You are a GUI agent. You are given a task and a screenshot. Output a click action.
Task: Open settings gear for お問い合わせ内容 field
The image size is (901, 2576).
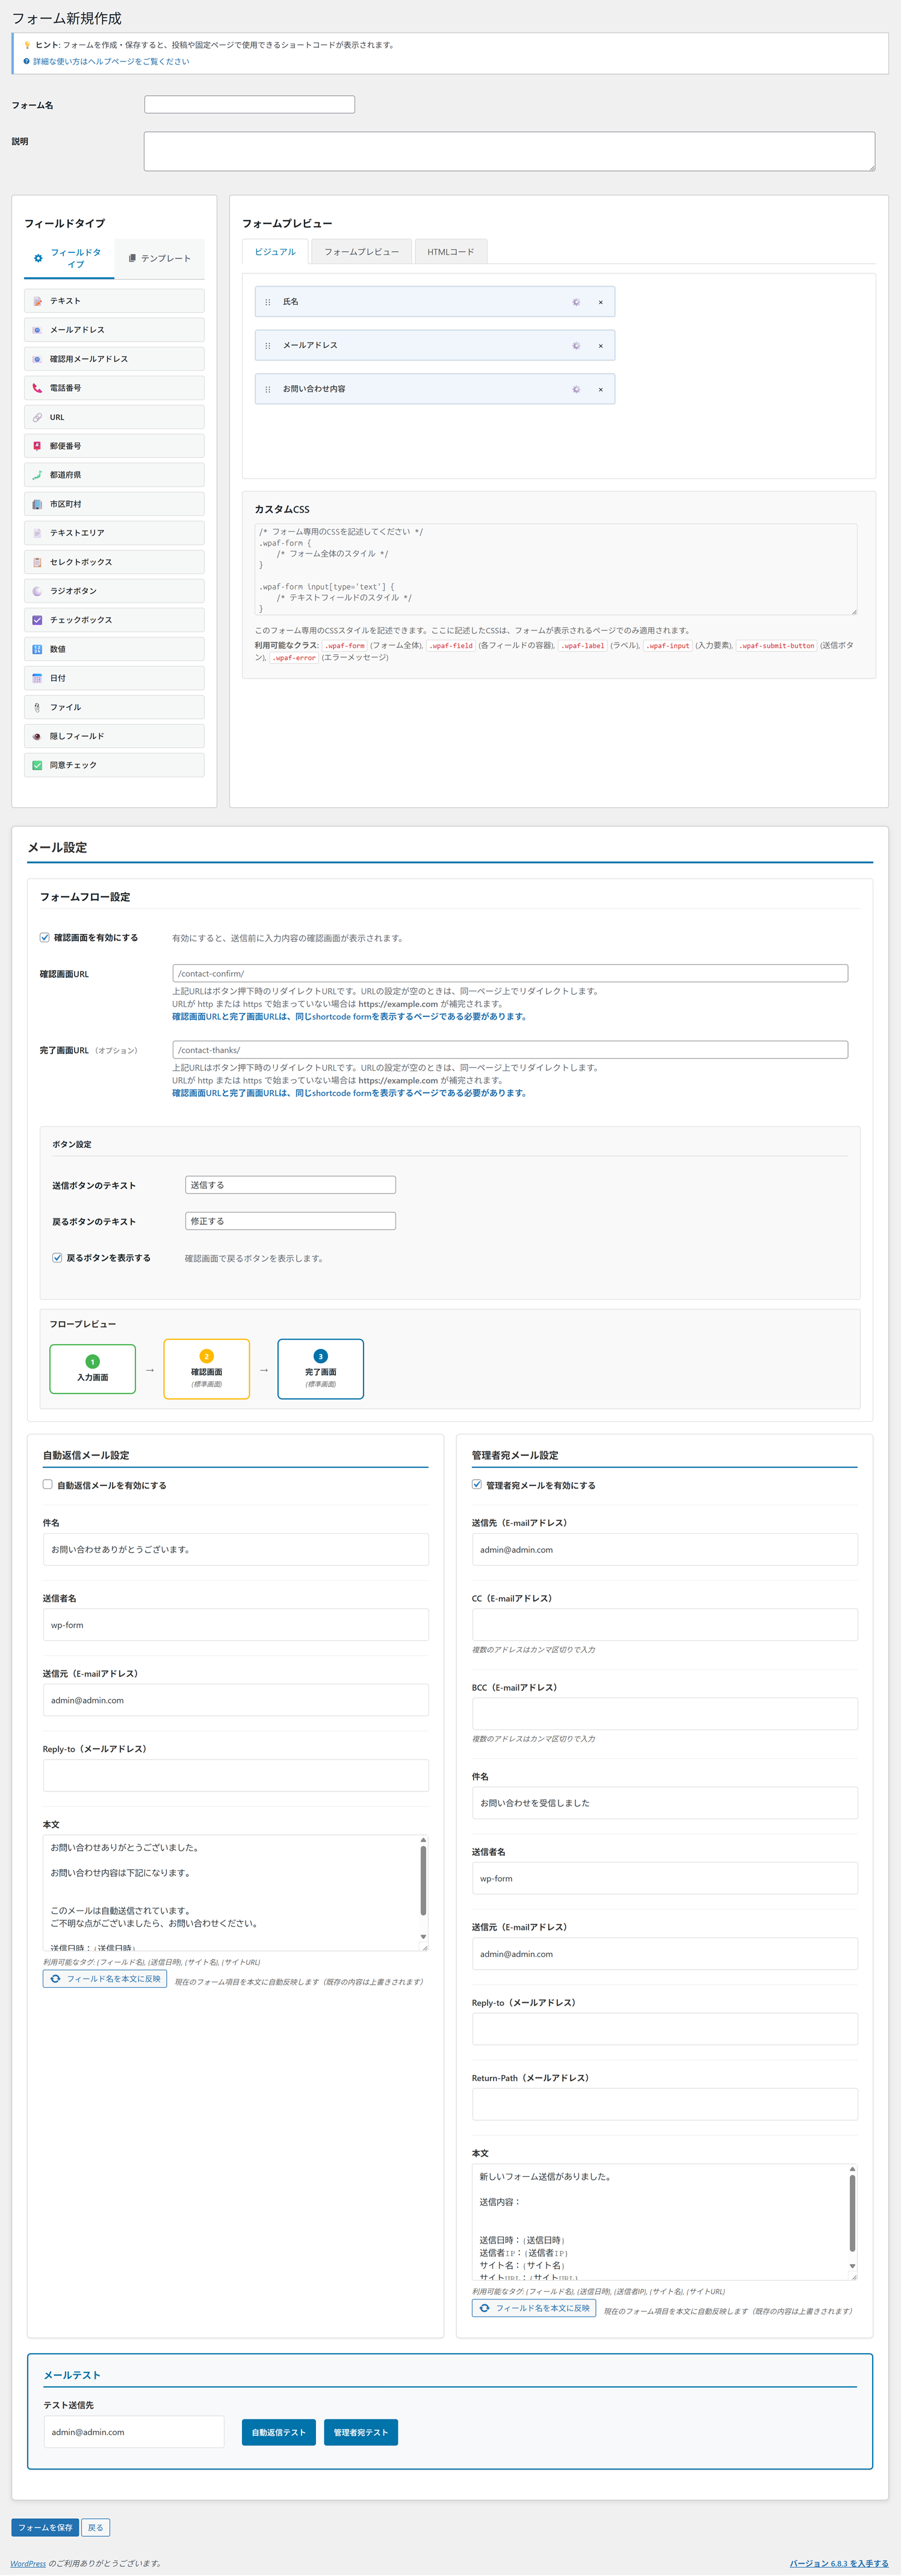576,390
